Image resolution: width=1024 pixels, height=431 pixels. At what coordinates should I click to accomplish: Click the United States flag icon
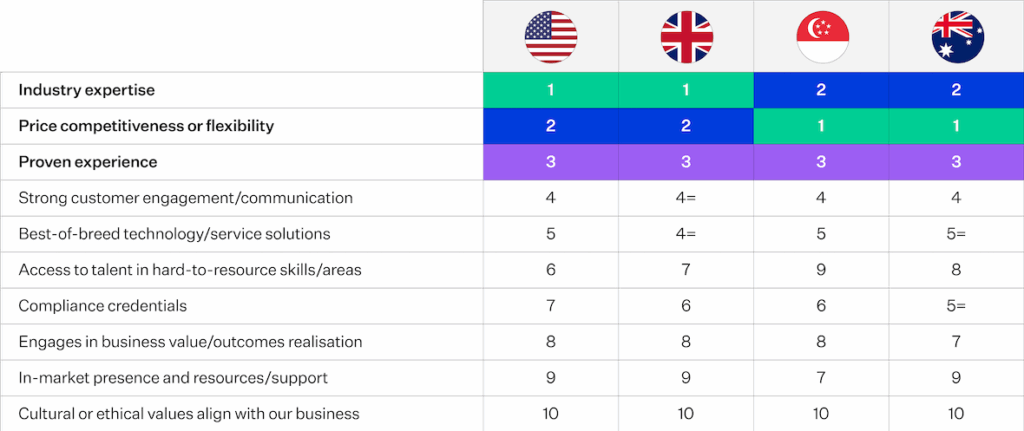point(551,36)
